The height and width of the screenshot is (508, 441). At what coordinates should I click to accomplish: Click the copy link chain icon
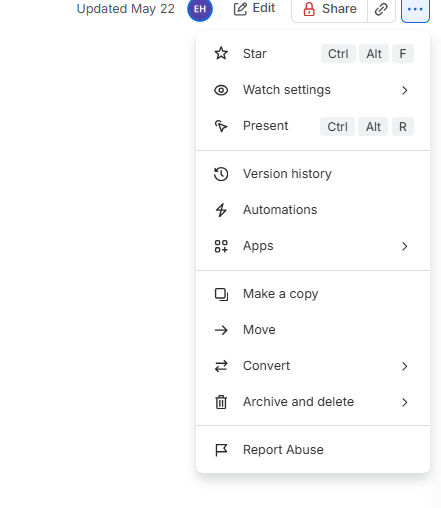click(x=381, y=9)
